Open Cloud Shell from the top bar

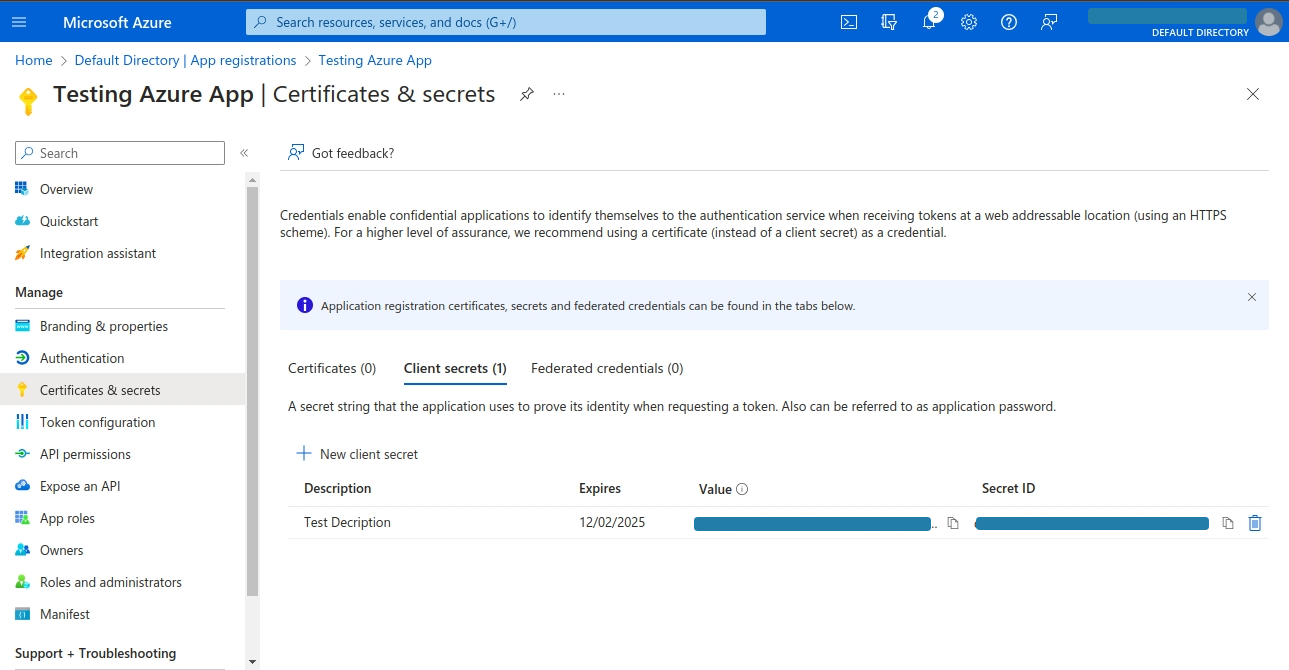pos(849,22)
